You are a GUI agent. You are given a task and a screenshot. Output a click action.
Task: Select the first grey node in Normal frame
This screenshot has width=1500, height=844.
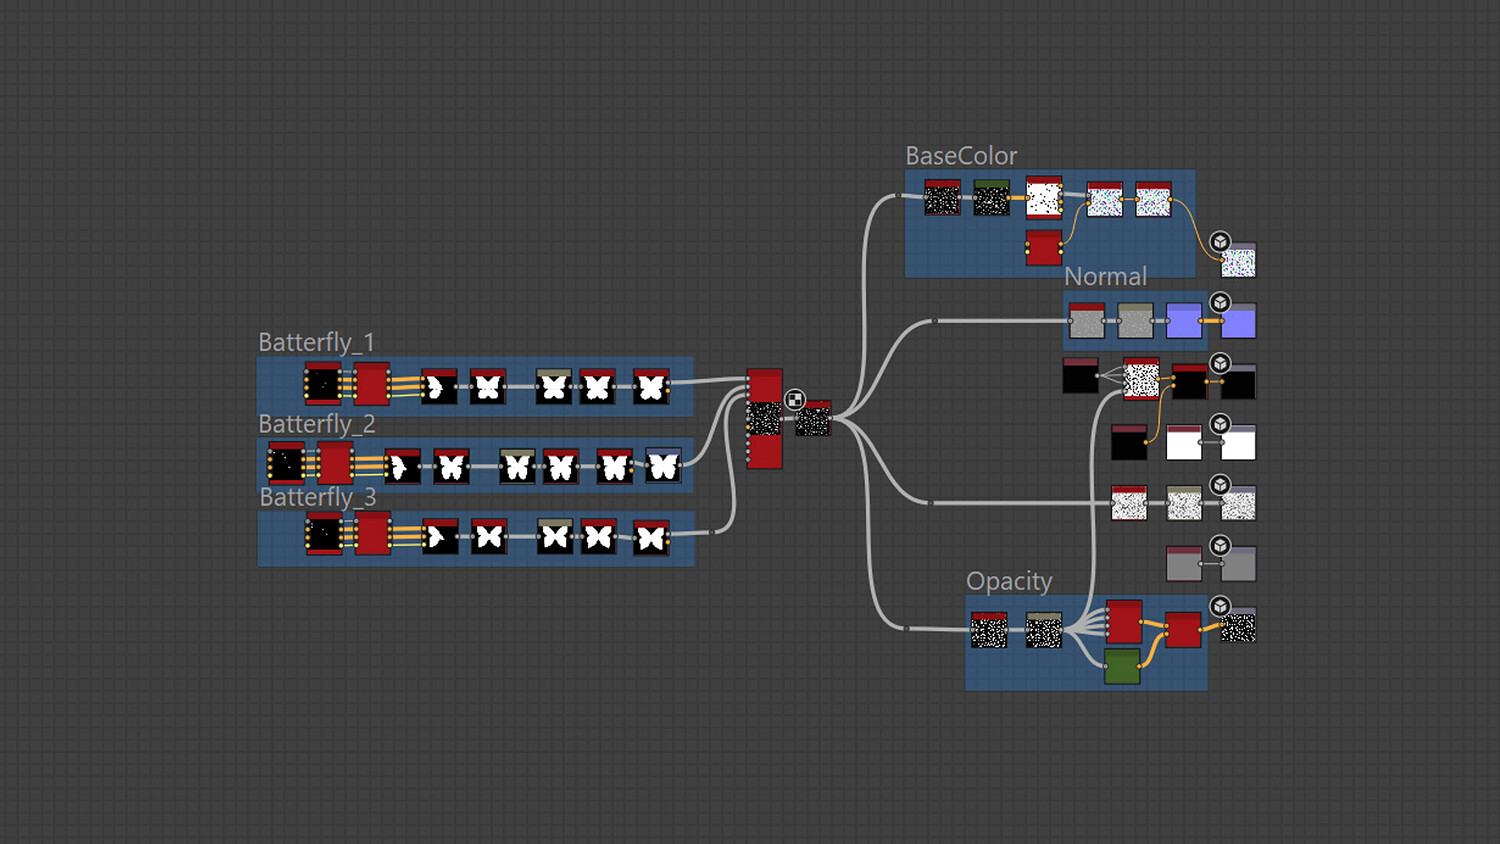(1087, 320)
